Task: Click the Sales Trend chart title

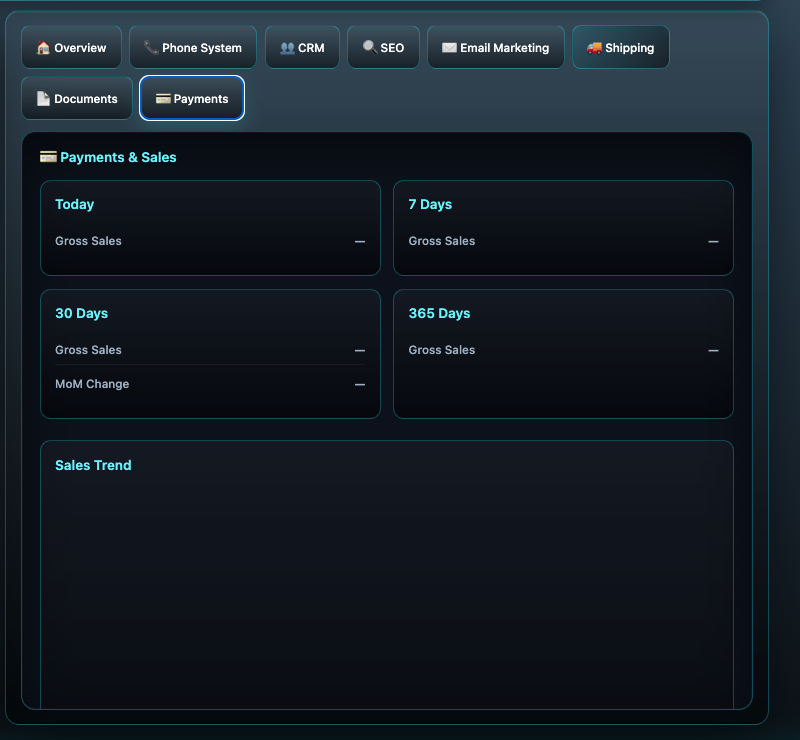Action: [x=93, y=465]
